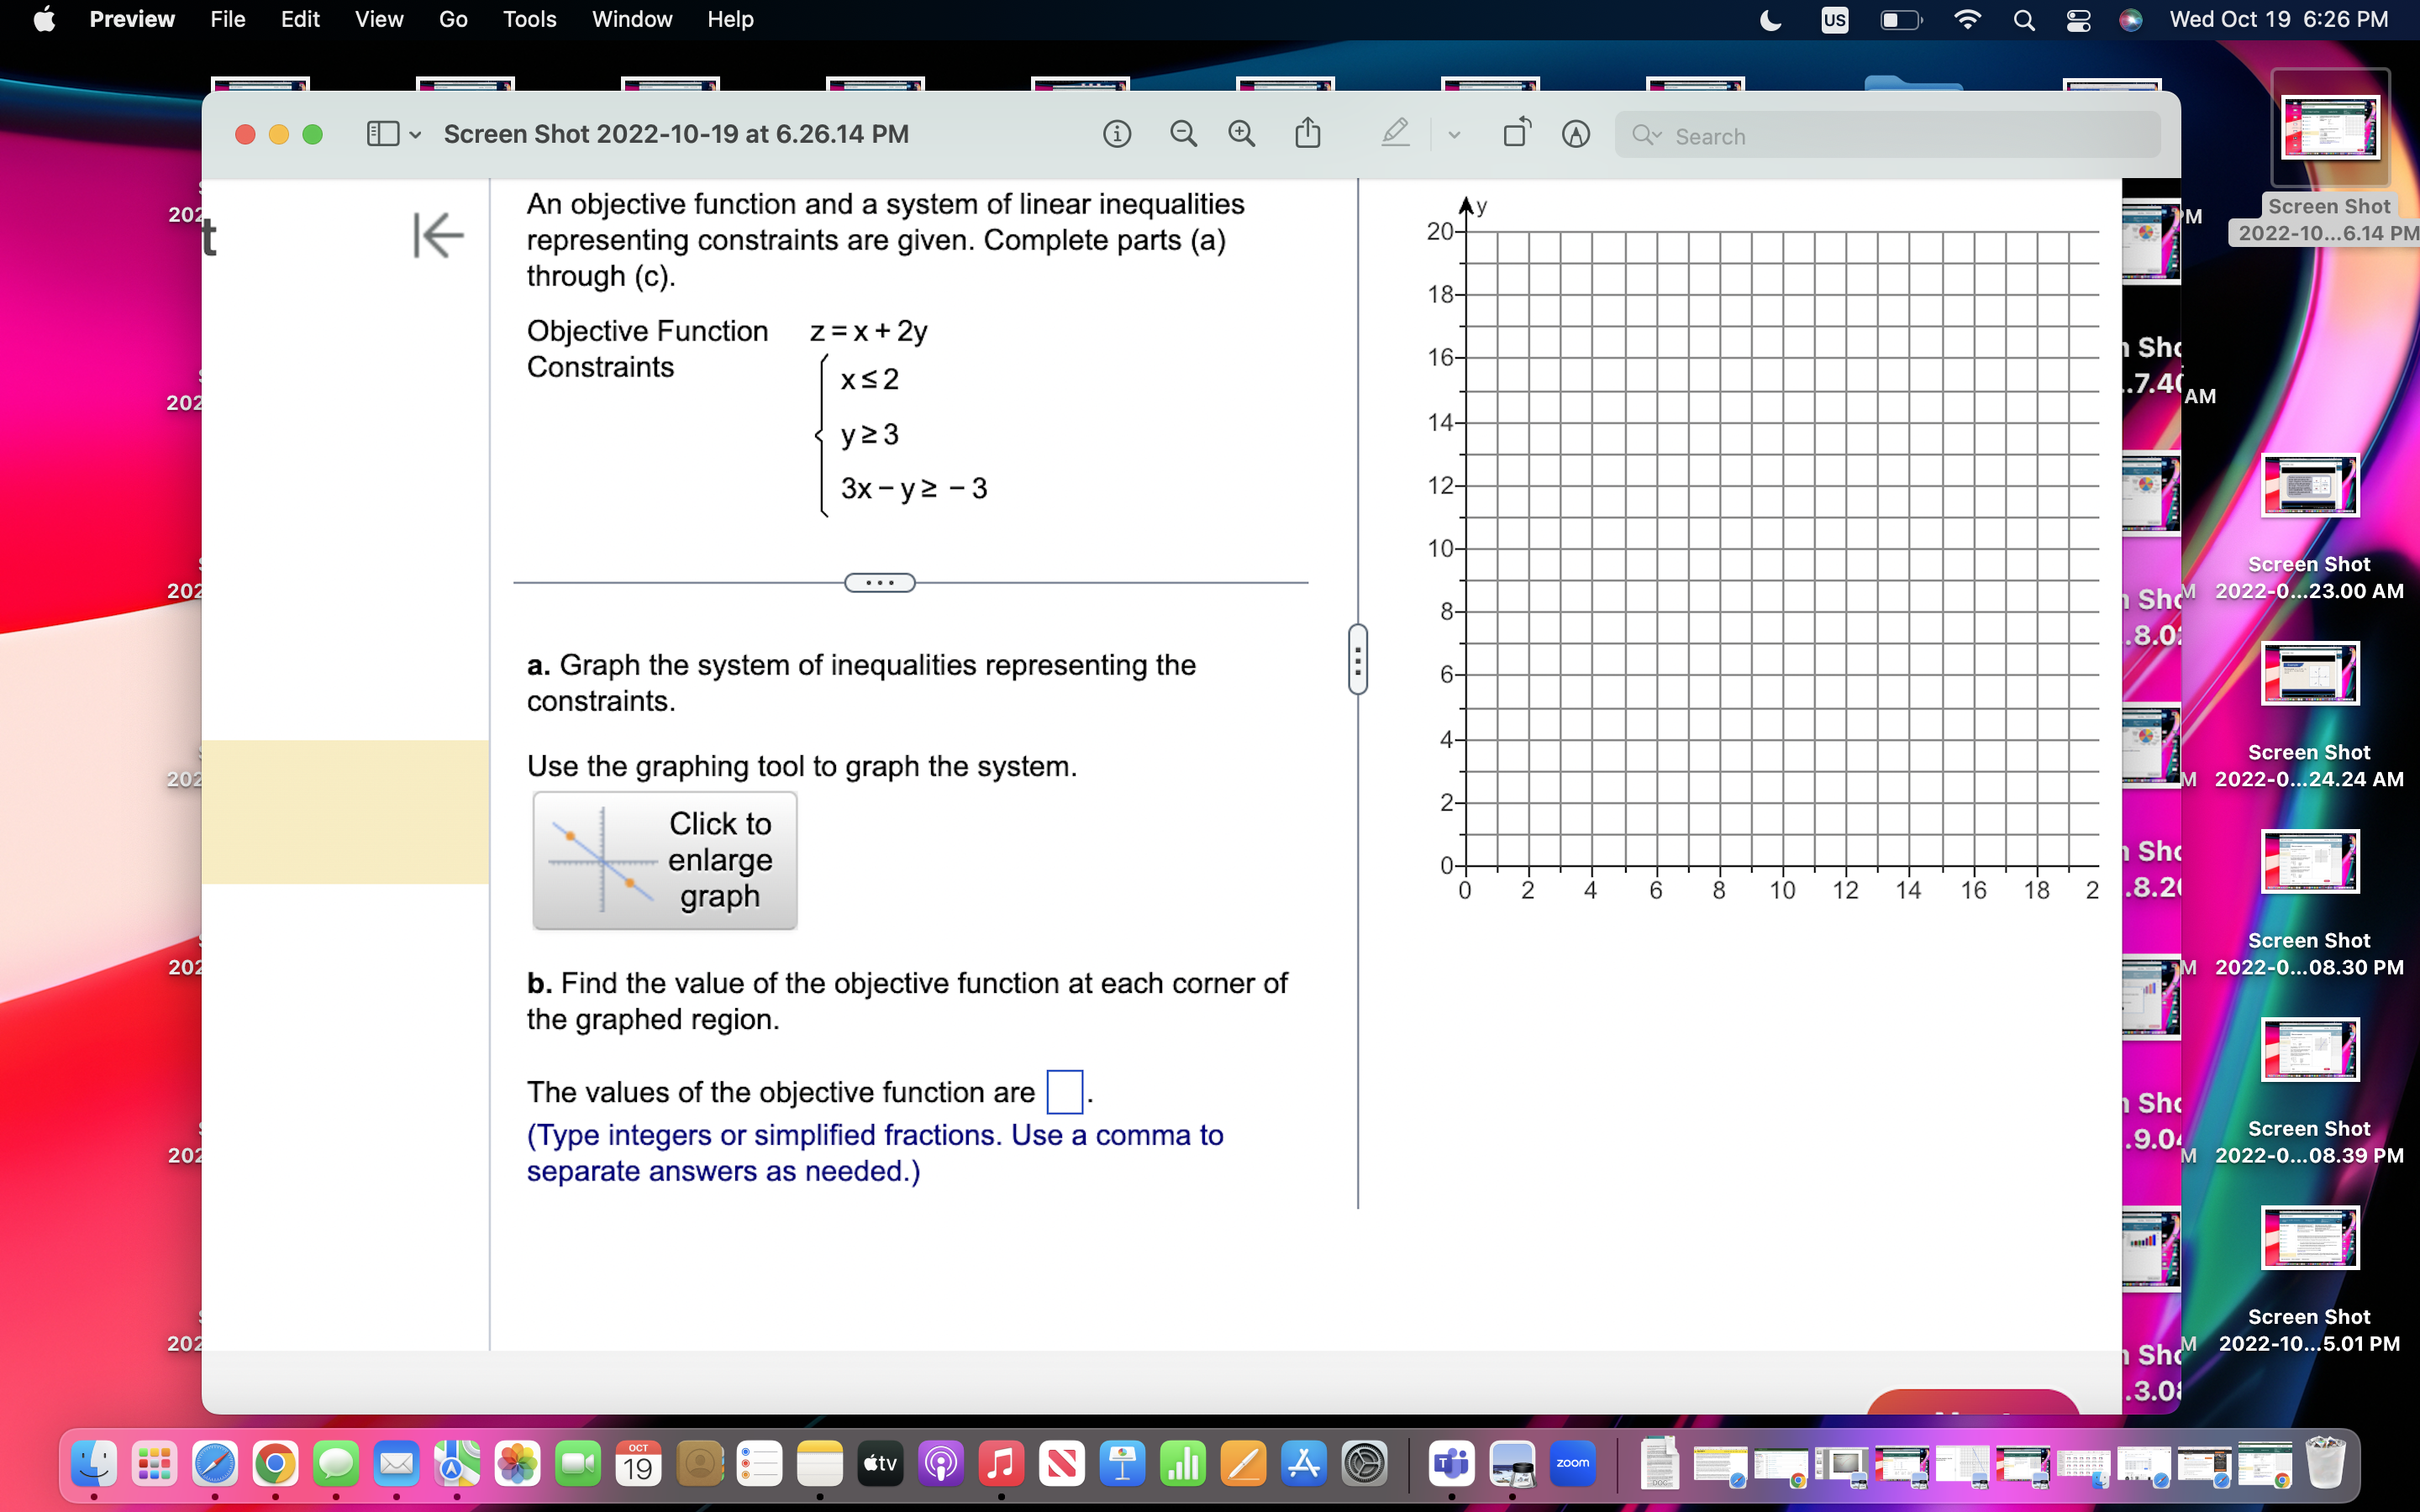Select the Markup pen highlight tool
This screenshot has width=2420, height=1512.
pyautogui.click(x=1395, y=134)
